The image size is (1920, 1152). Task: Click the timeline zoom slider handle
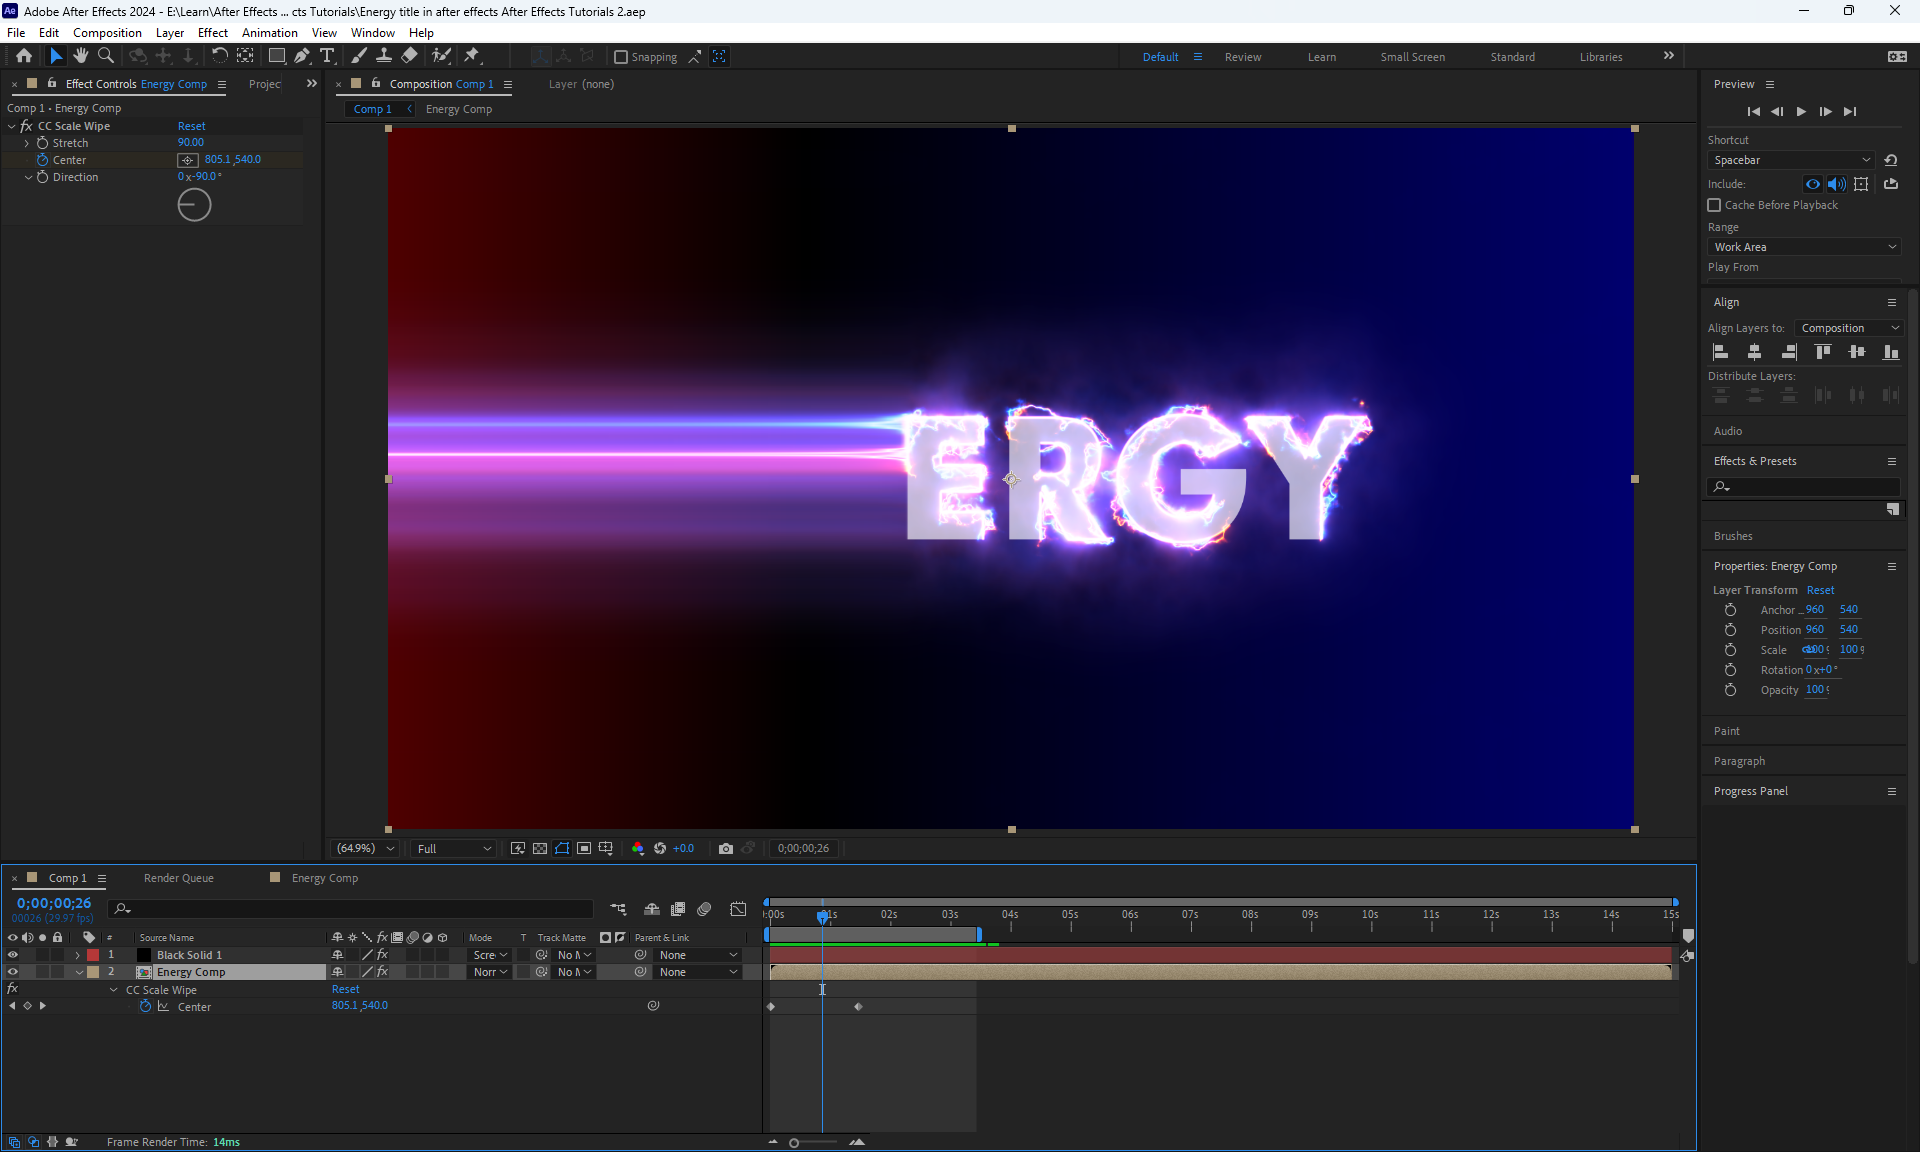794,1142
